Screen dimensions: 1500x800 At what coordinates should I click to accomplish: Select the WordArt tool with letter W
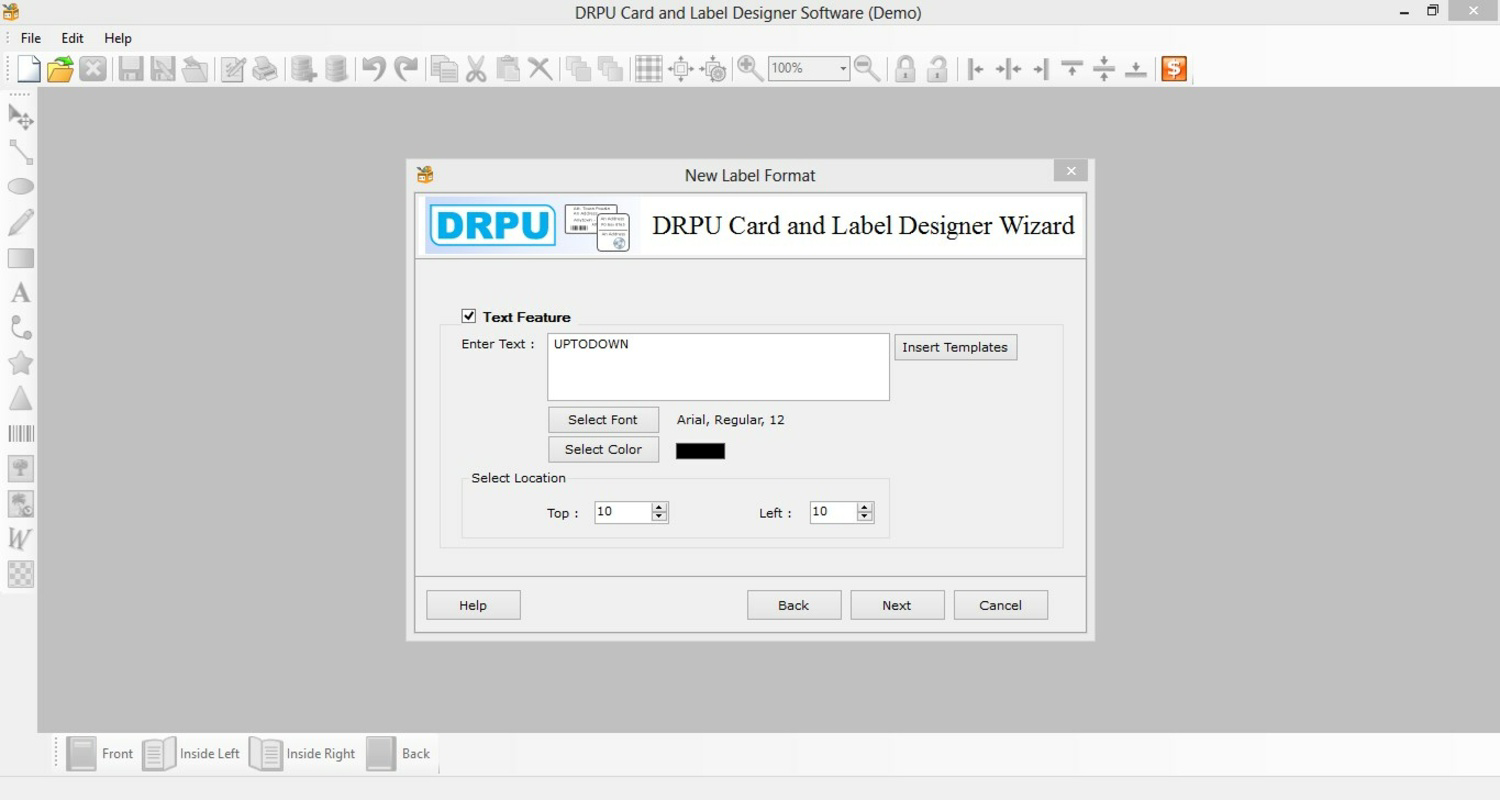point(21,539)
